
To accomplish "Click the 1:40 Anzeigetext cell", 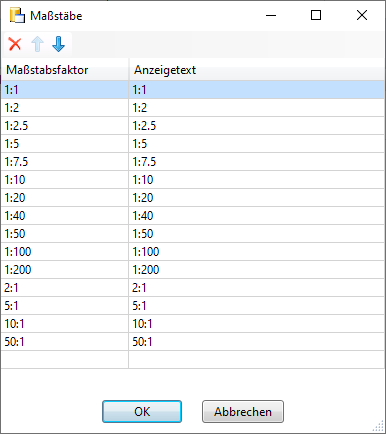I will point(256,216).
